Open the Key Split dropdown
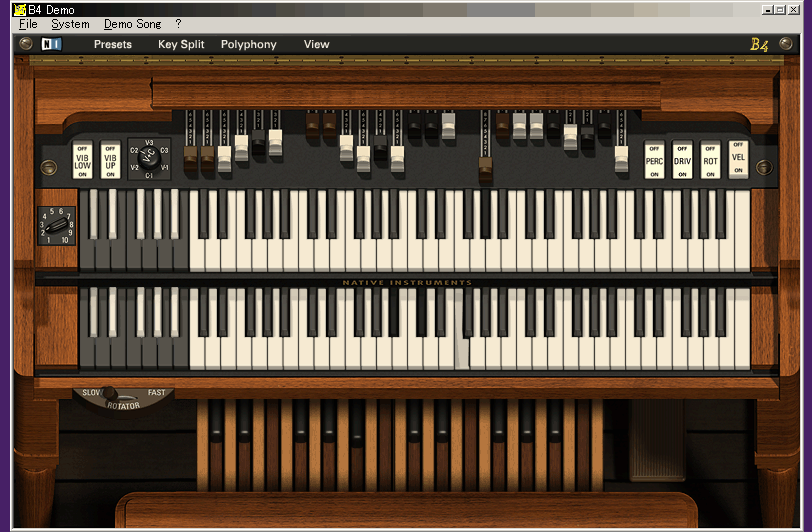This screenshot has width=812, height=532. [x=181, y=45]
